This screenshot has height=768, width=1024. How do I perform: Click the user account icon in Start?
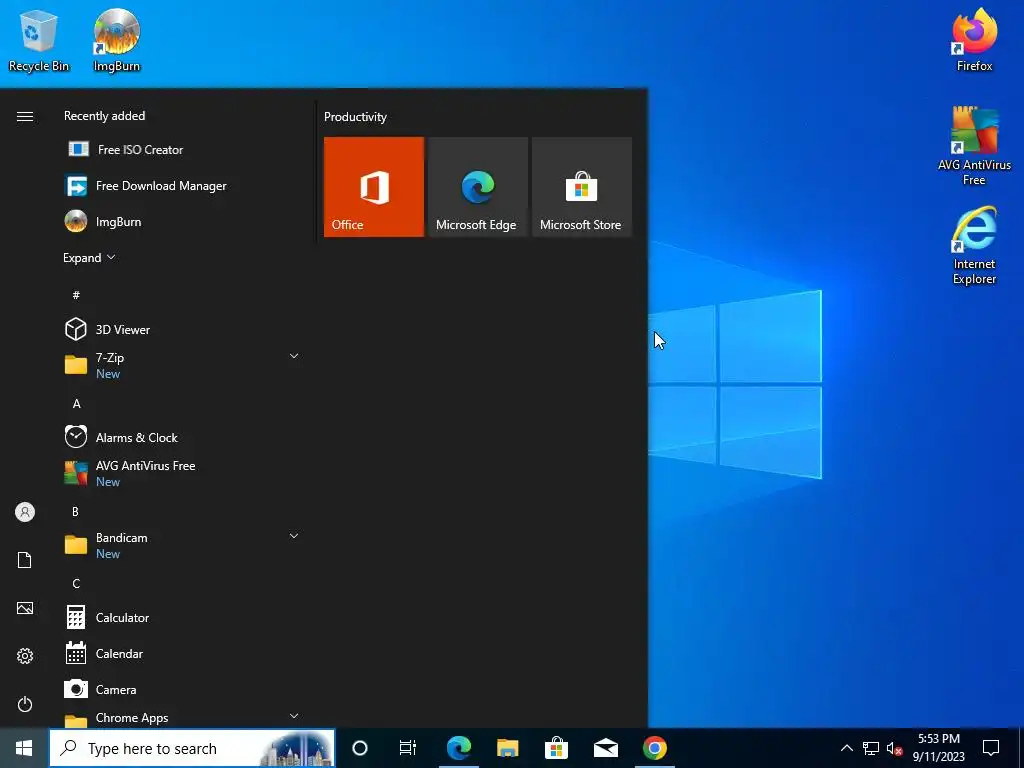[x=25, y=512]
